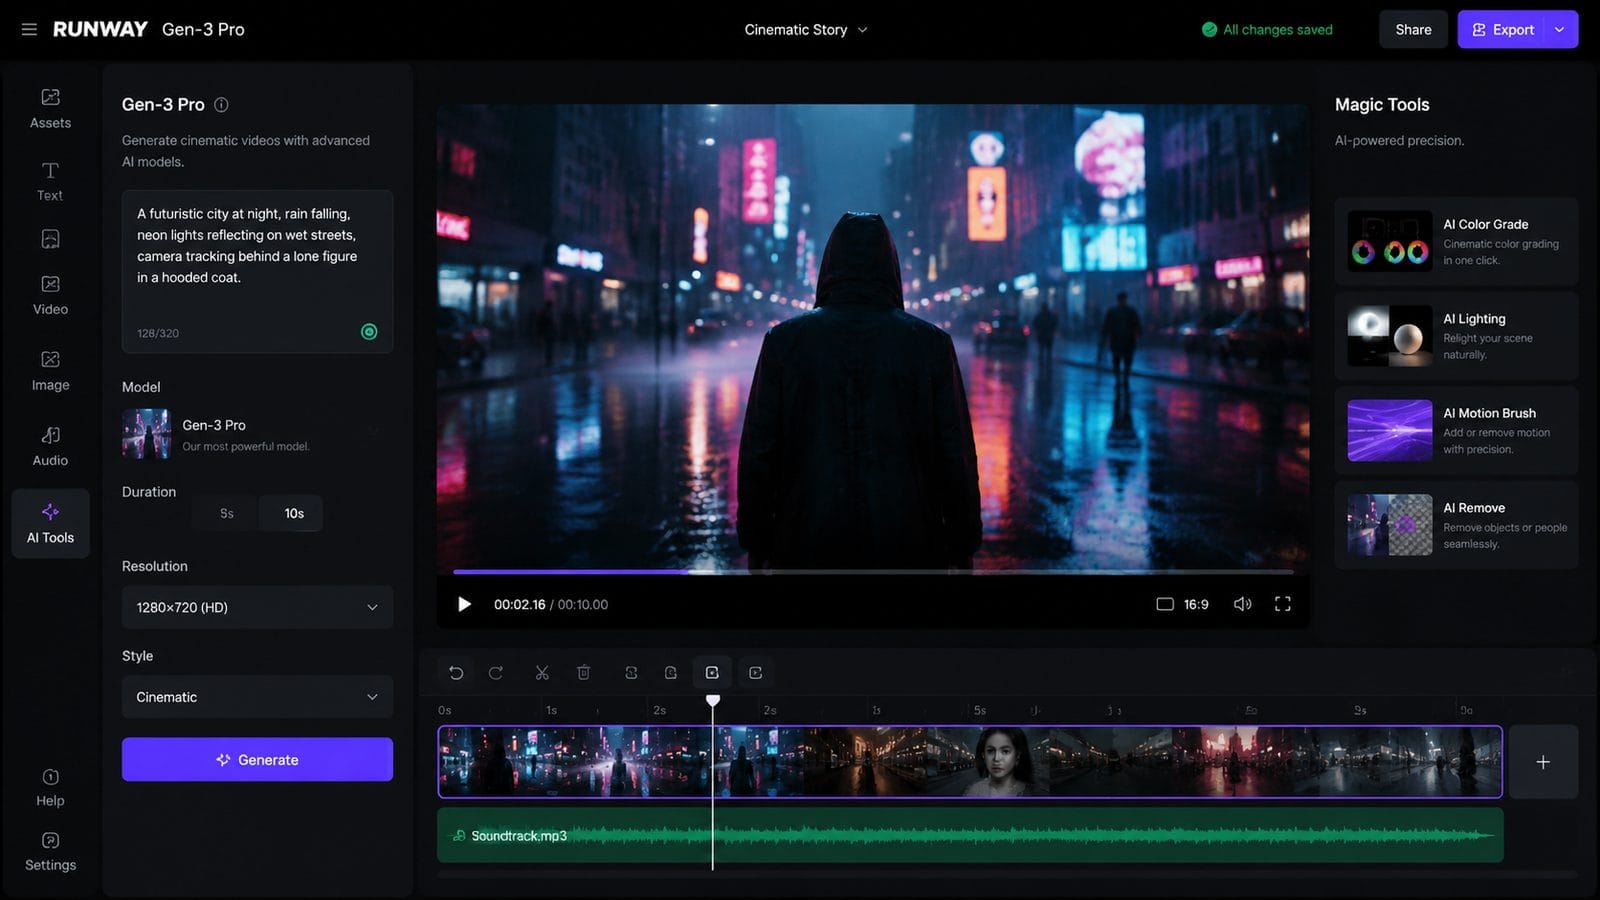The height and width of the screenshot is (900, 1600).
Task: Open the AI Color Grade tool
Action: tap(1456, 242)
